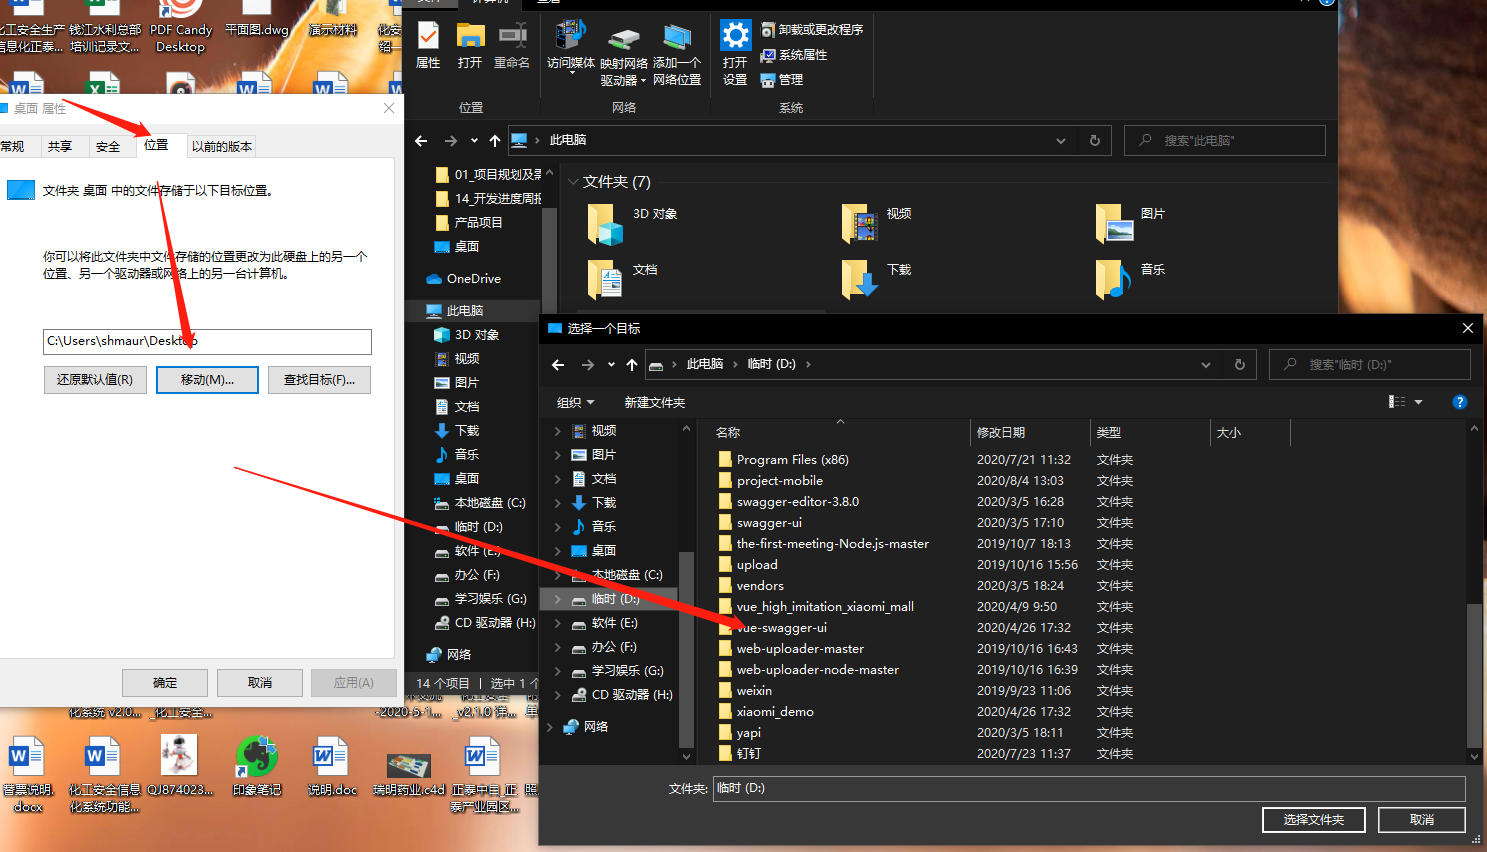Click help icon in folder picker dialog
1487x852 pixels.
coord(1459,402)
